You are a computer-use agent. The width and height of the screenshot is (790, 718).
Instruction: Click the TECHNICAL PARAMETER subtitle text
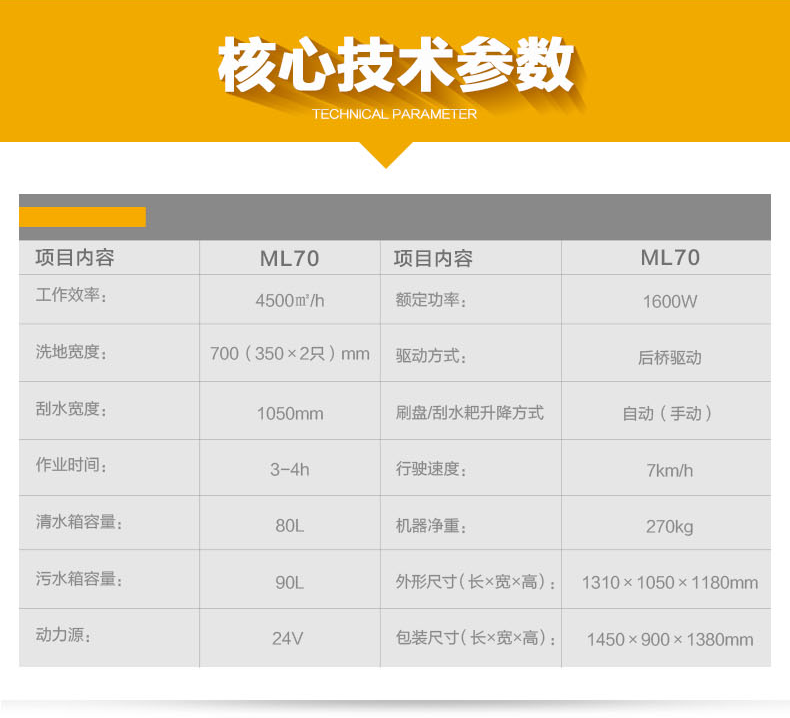point(394,114)
